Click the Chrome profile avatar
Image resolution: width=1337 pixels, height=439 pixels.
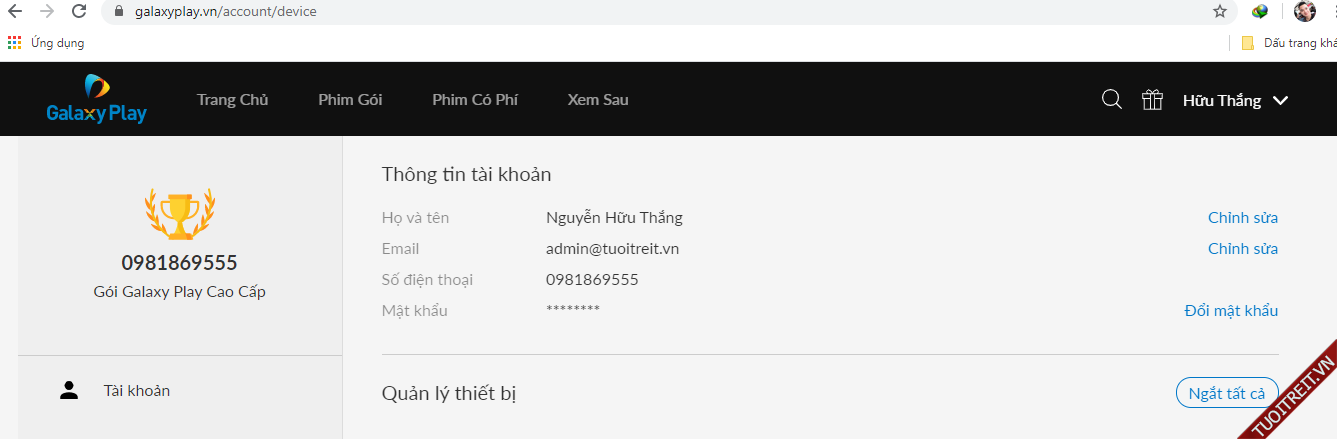[x=1304, y=12]
